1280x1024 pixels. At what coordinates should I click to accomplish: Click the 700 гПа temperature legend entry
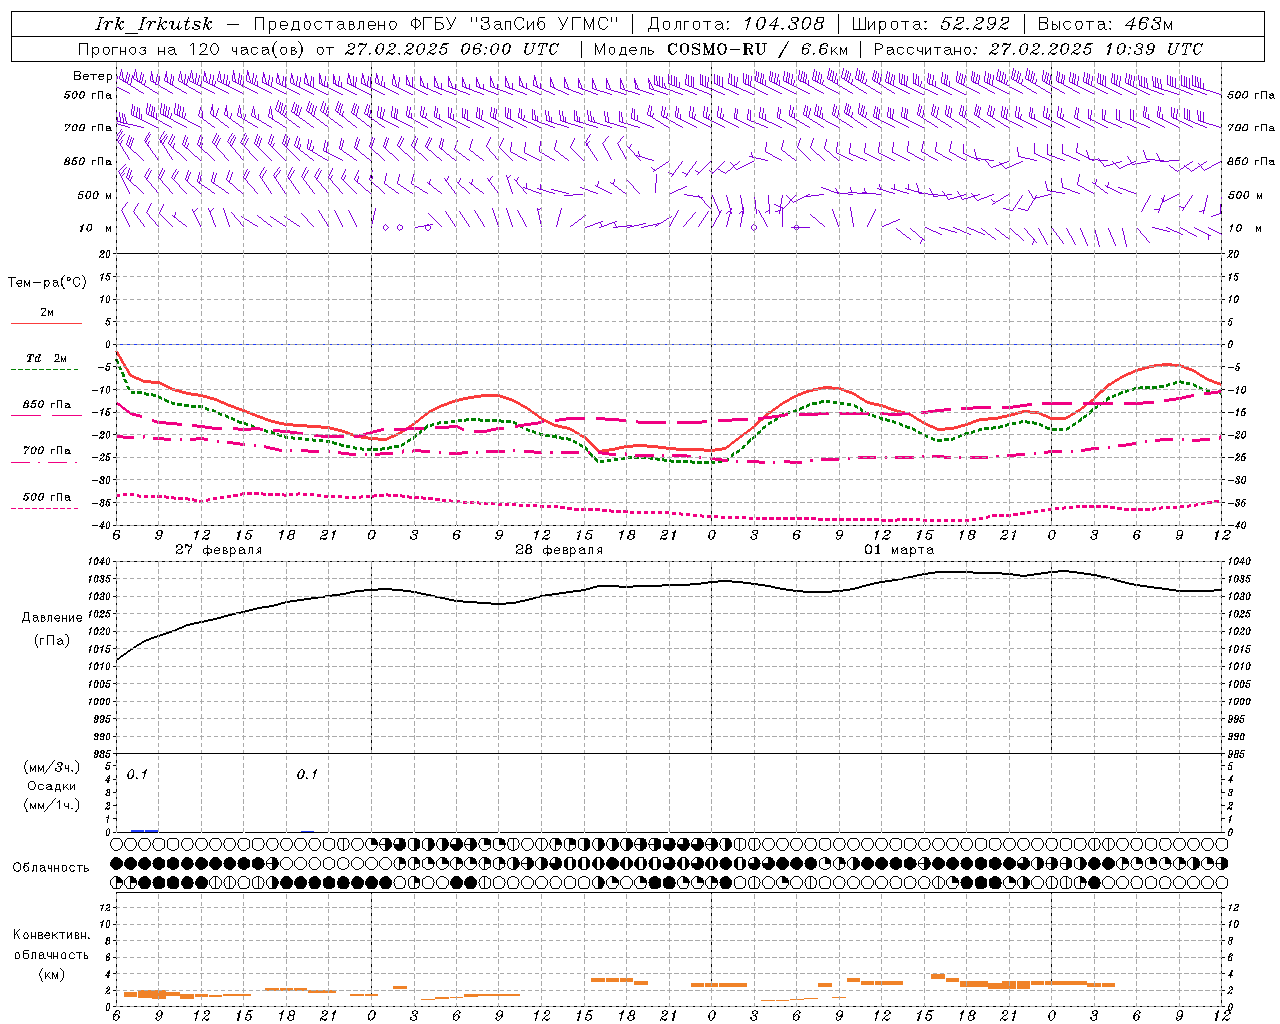coord(47,450)
